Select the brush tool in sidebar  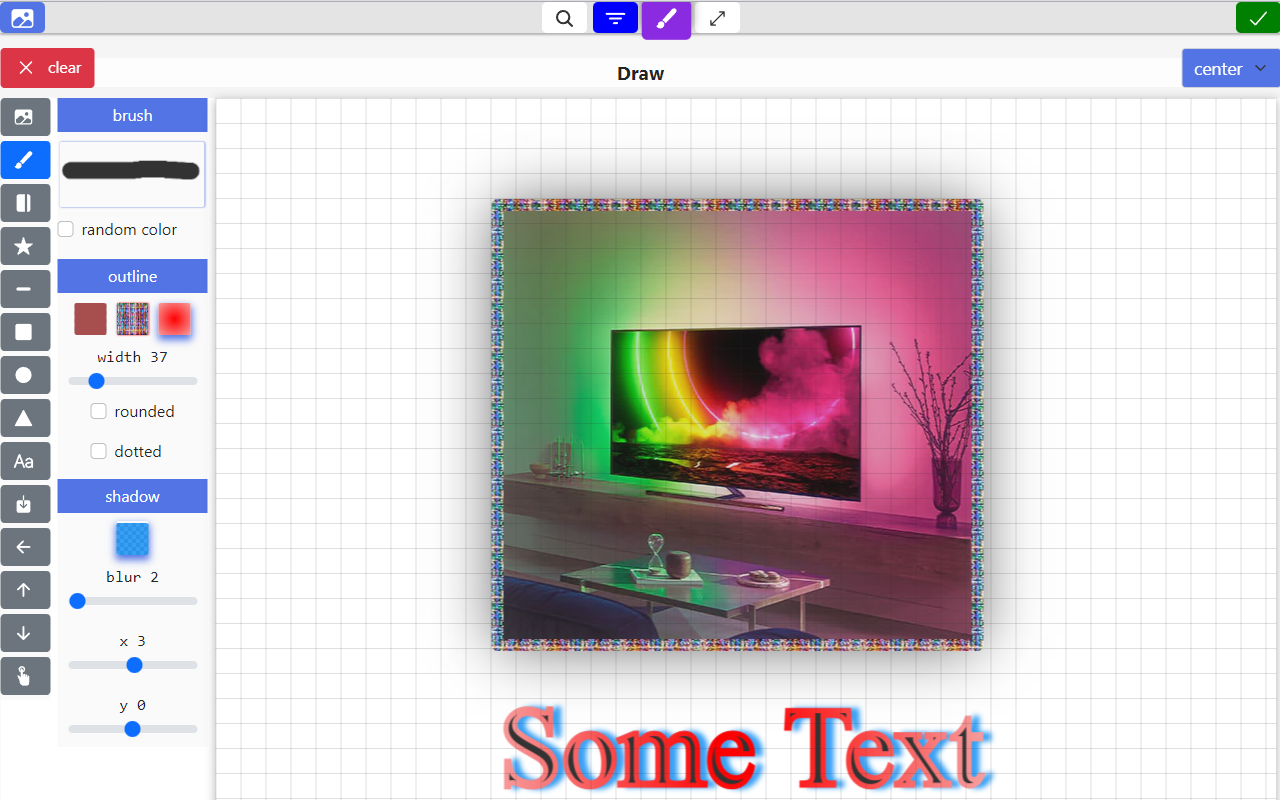coord(25,160)
